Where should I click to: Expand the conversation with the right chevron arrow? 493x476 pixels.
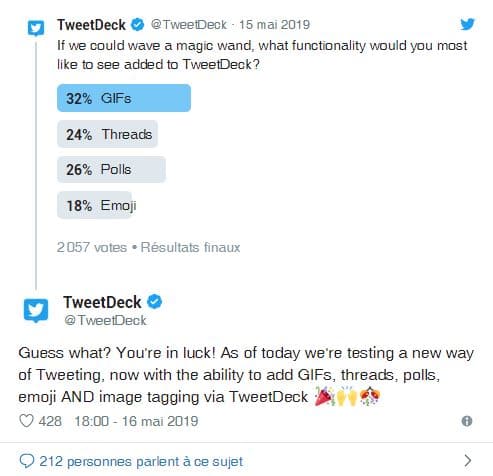point(468,461)
